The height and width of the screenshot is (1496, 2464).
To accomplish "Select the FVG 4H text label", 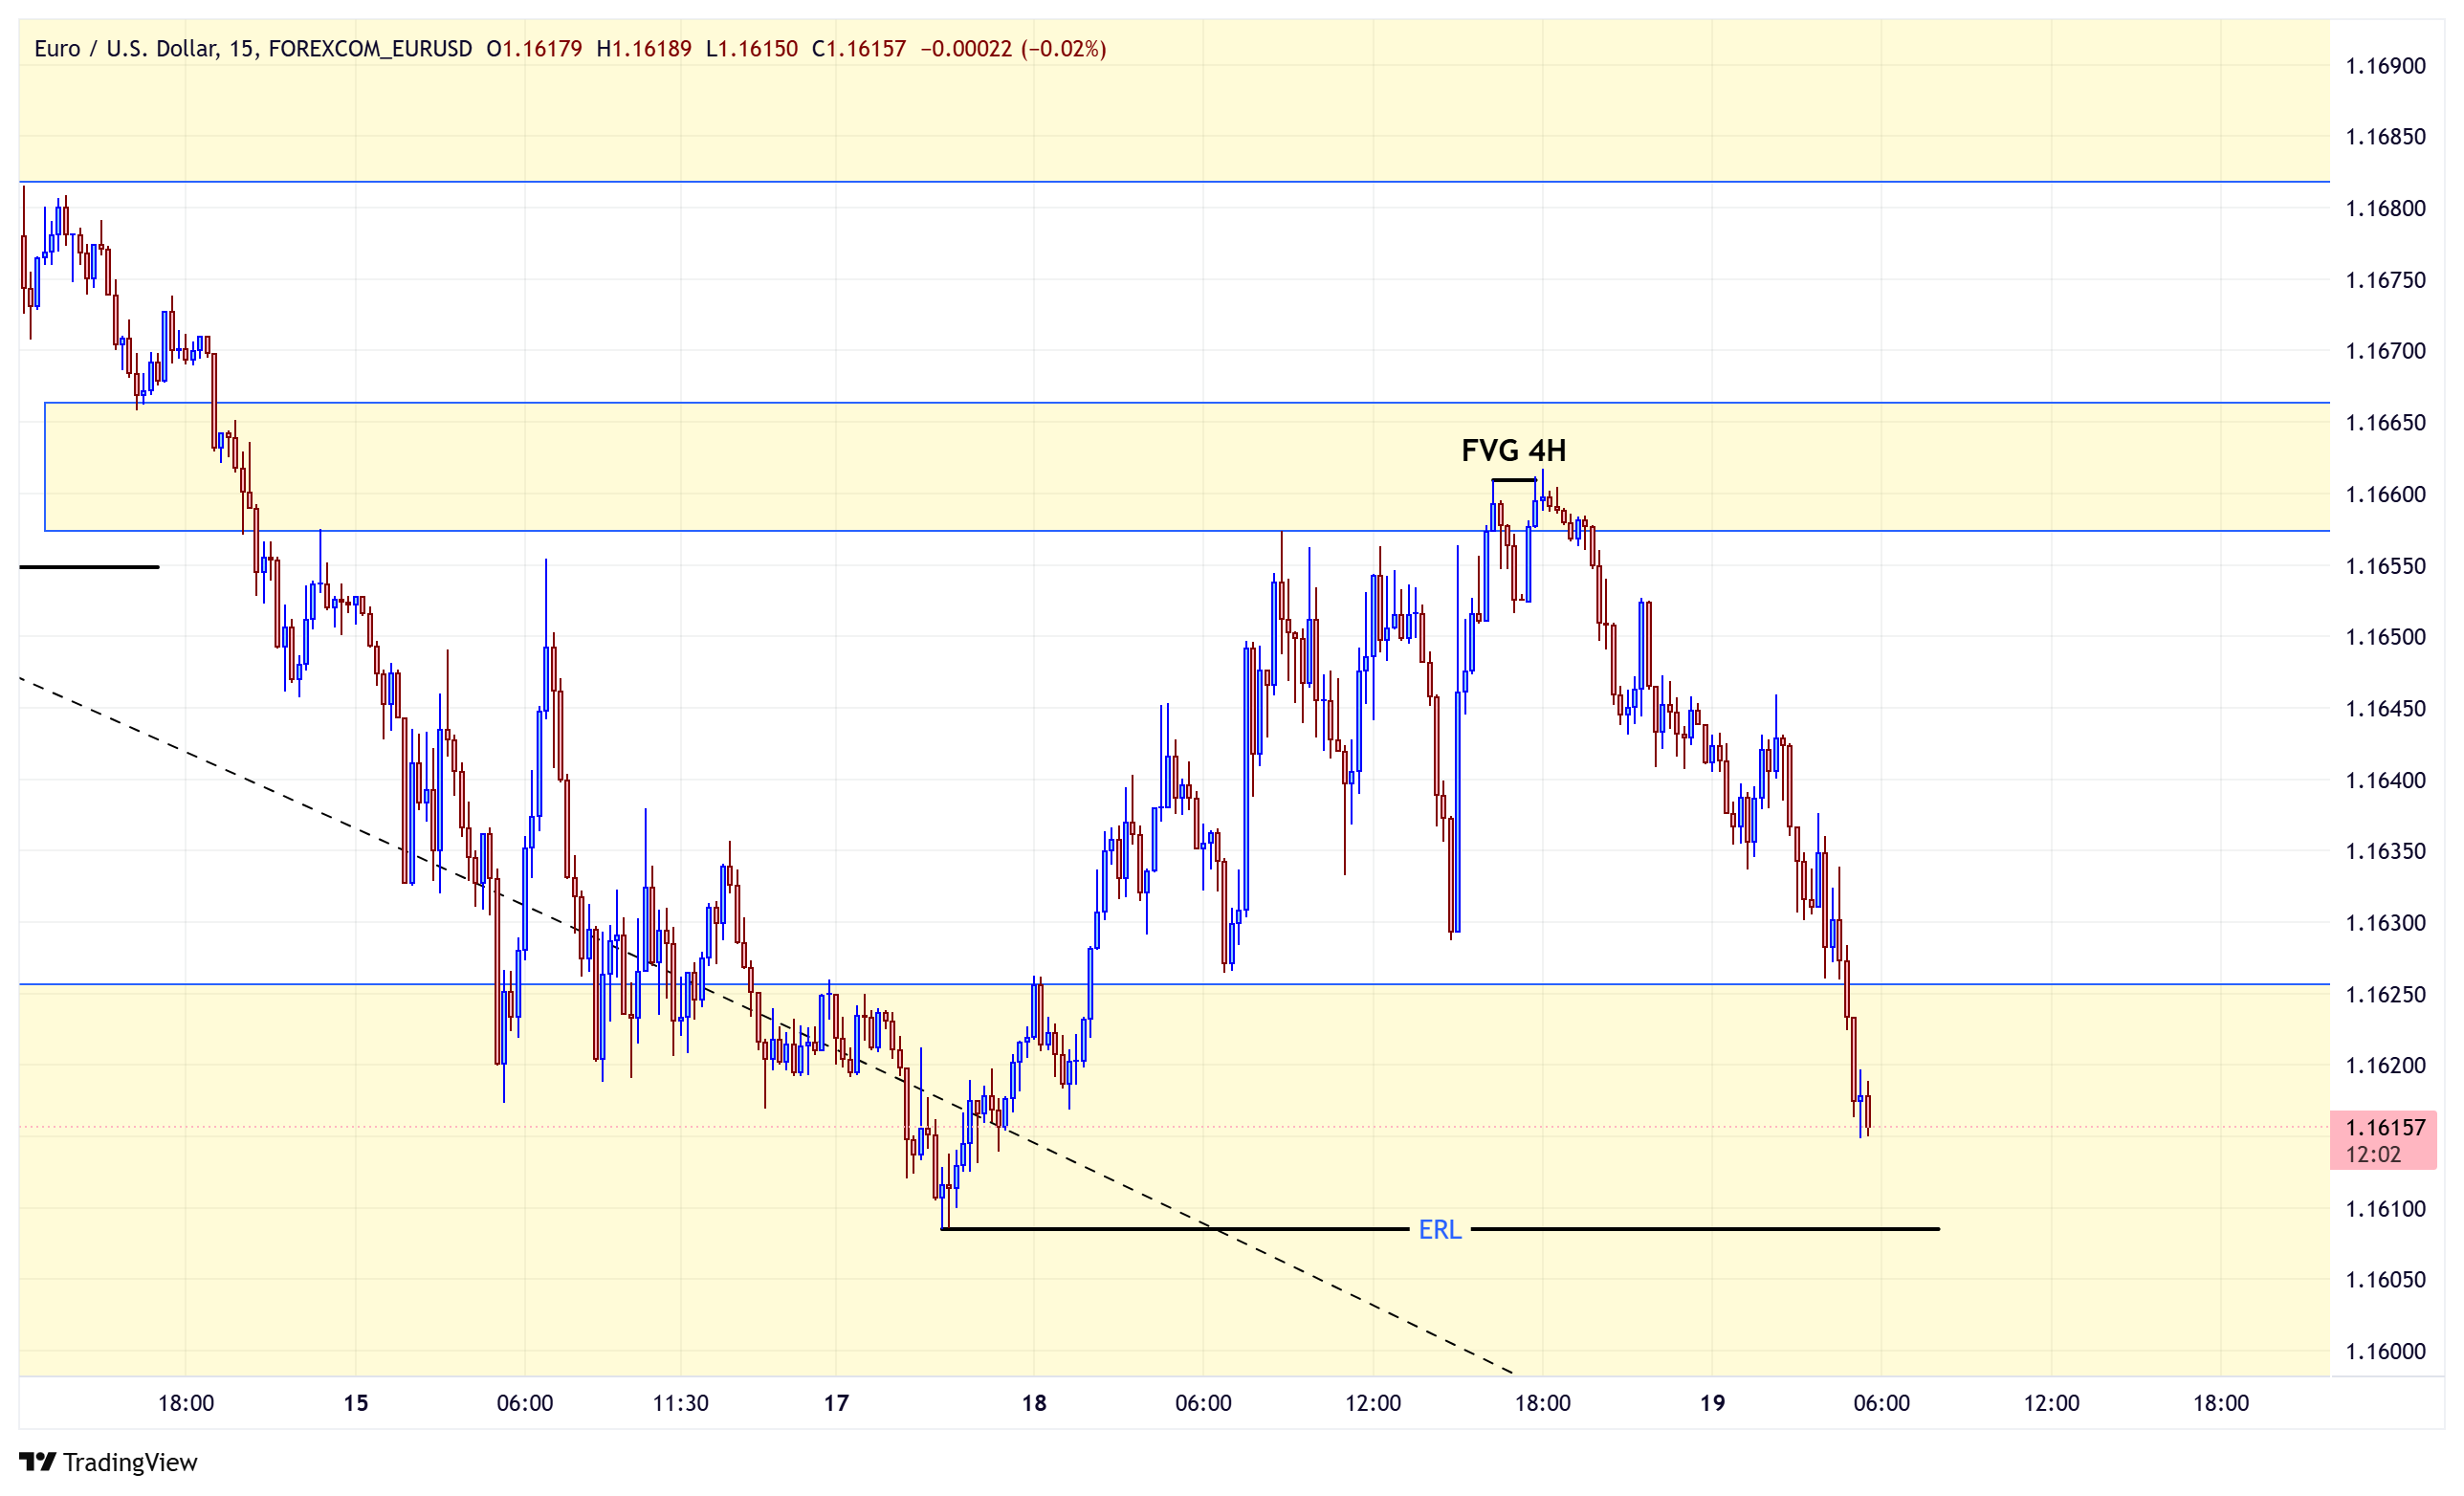I will [1513, 450].
